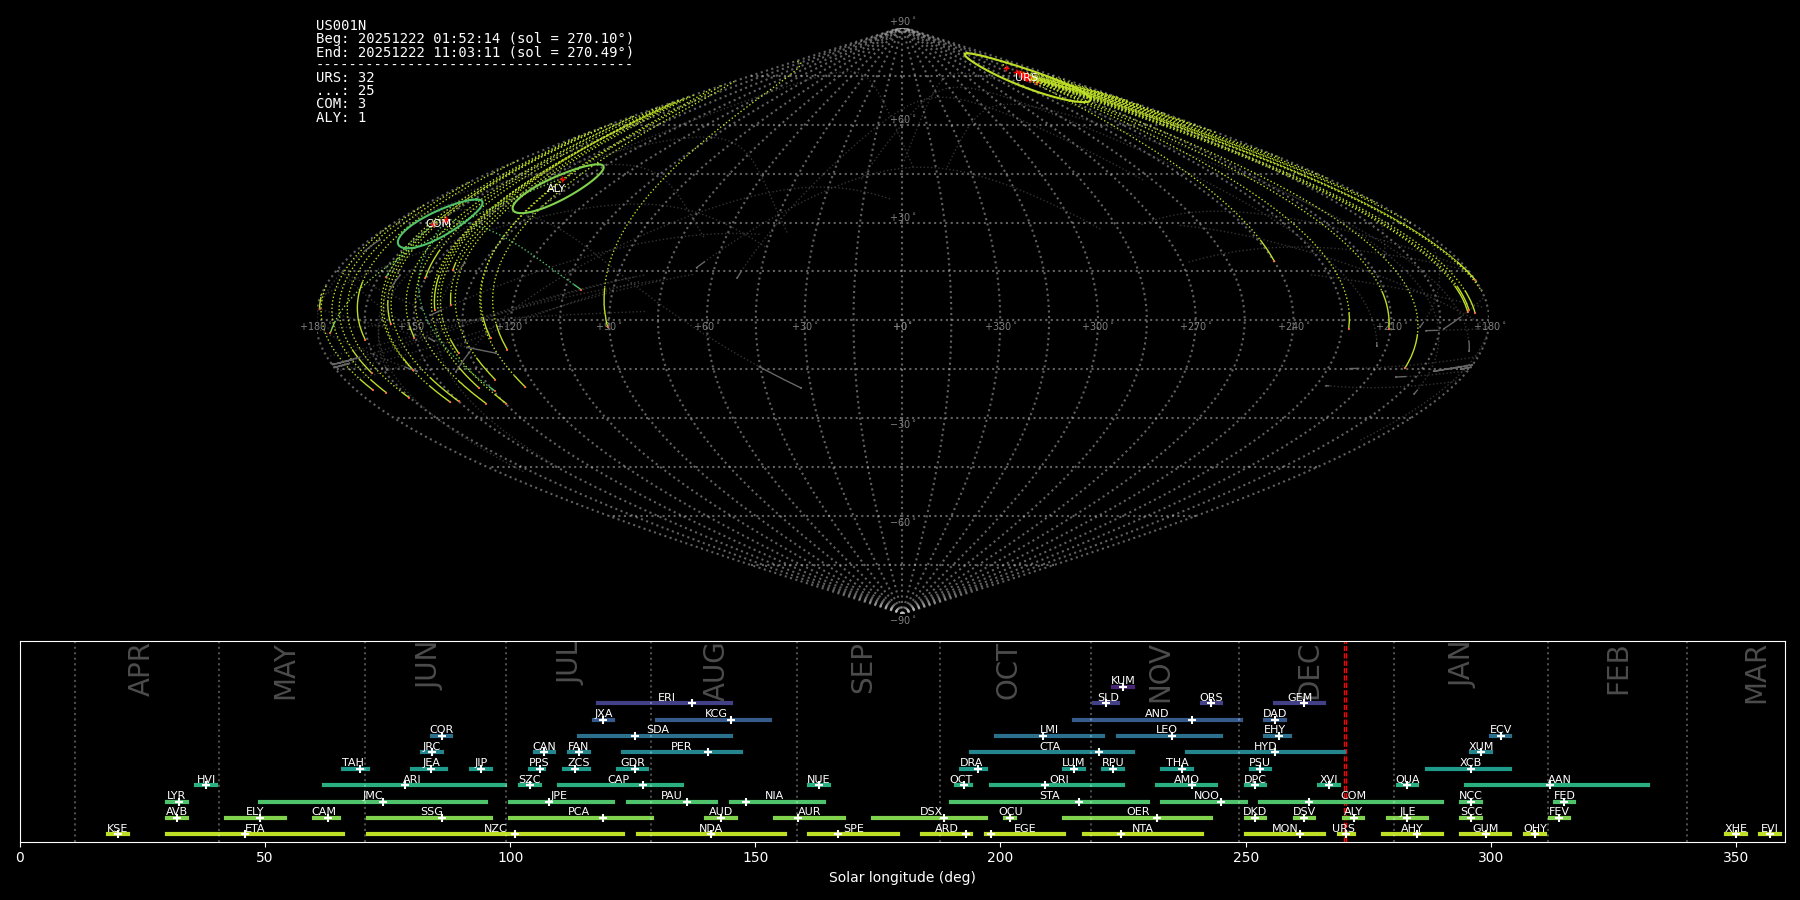Select the ETA shower bar in timeline

(254, 834)
